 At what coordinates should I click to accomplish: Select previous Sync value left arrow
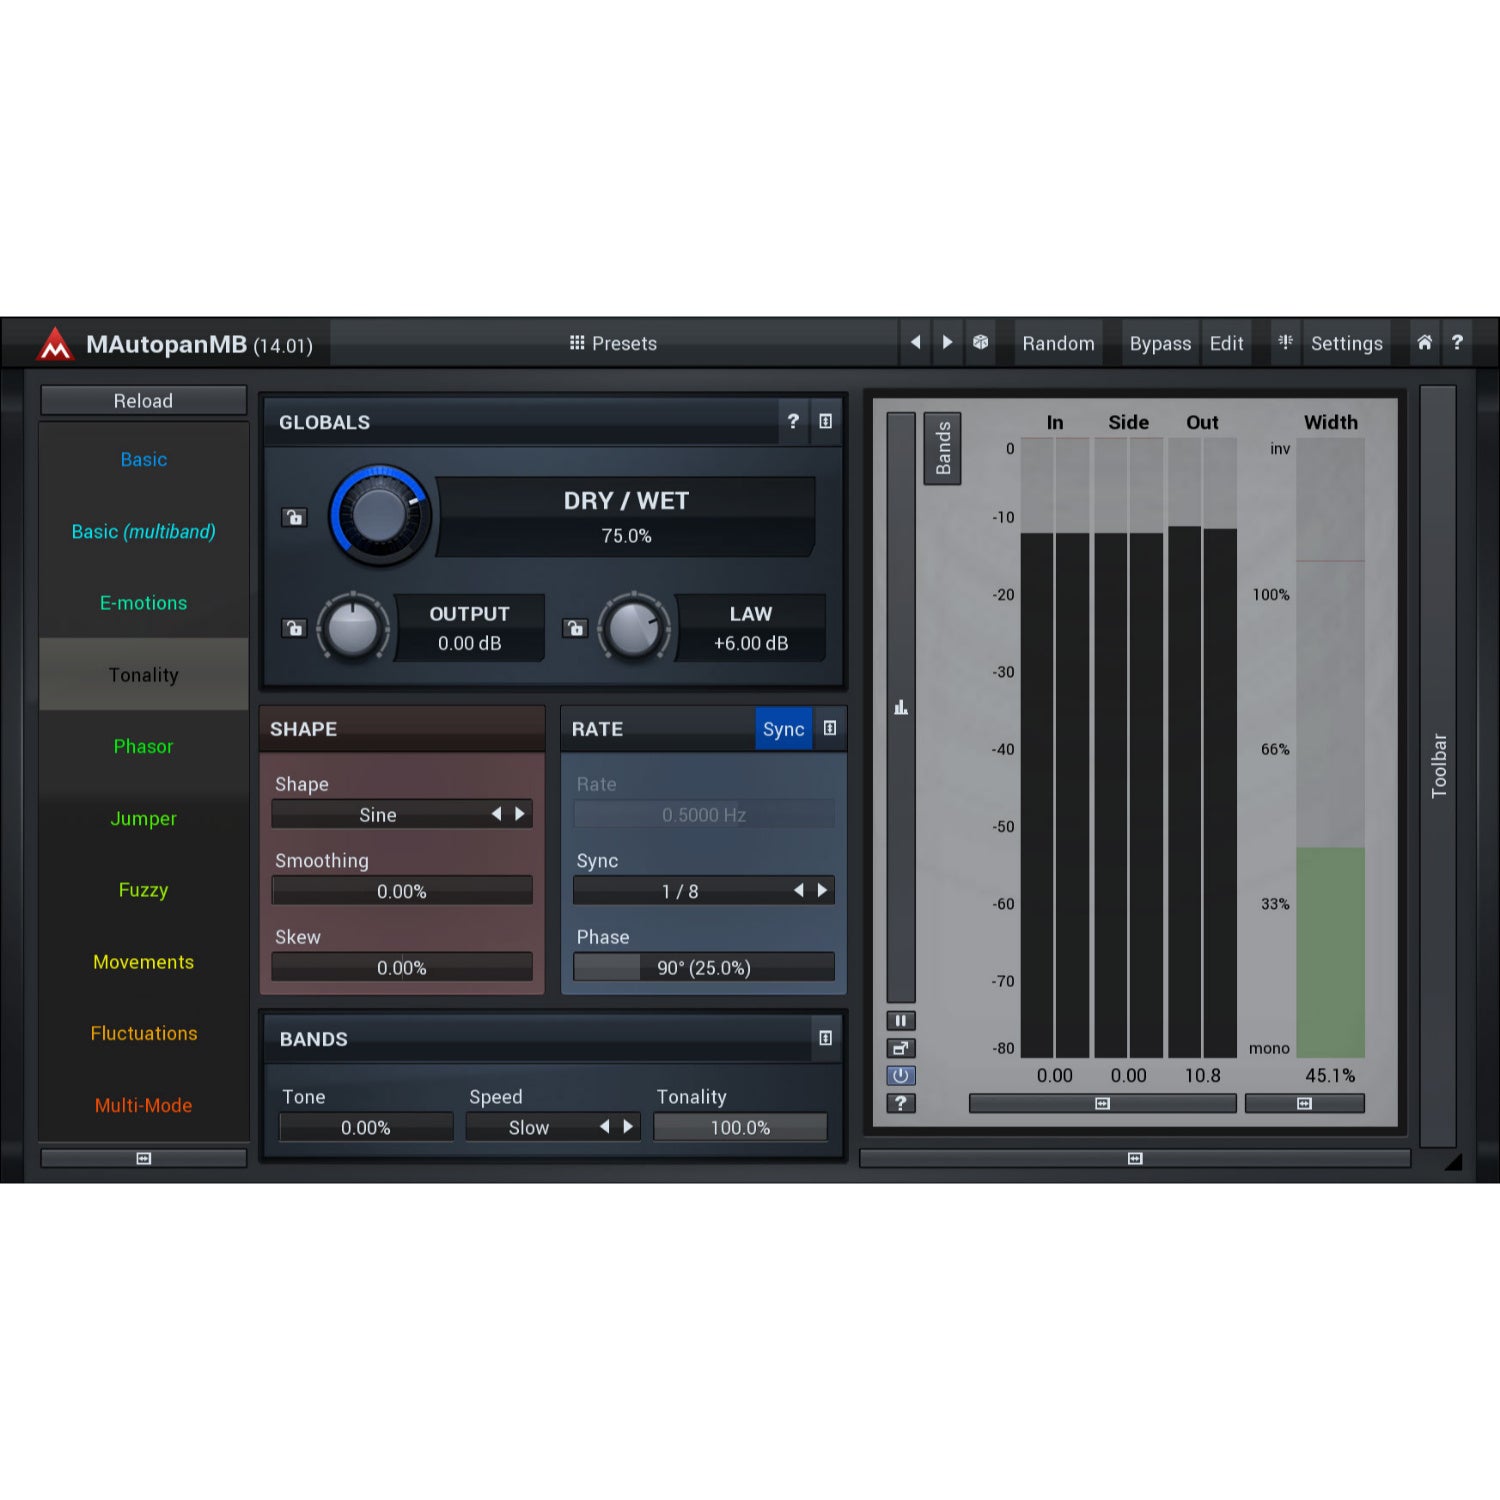click(798, 890)
